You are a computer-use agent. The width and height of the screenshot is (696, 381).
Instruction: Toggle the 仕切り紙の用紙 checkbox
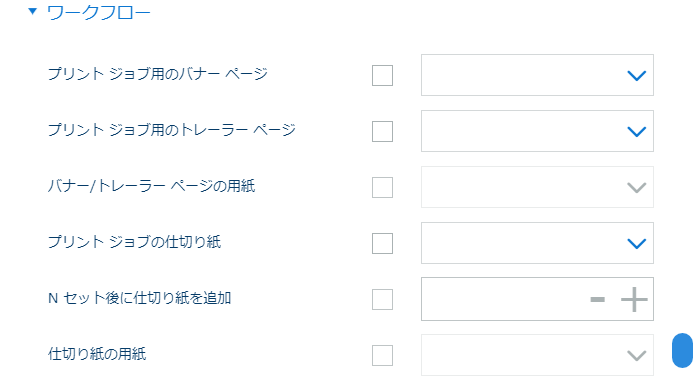click(x=382, y=355)
